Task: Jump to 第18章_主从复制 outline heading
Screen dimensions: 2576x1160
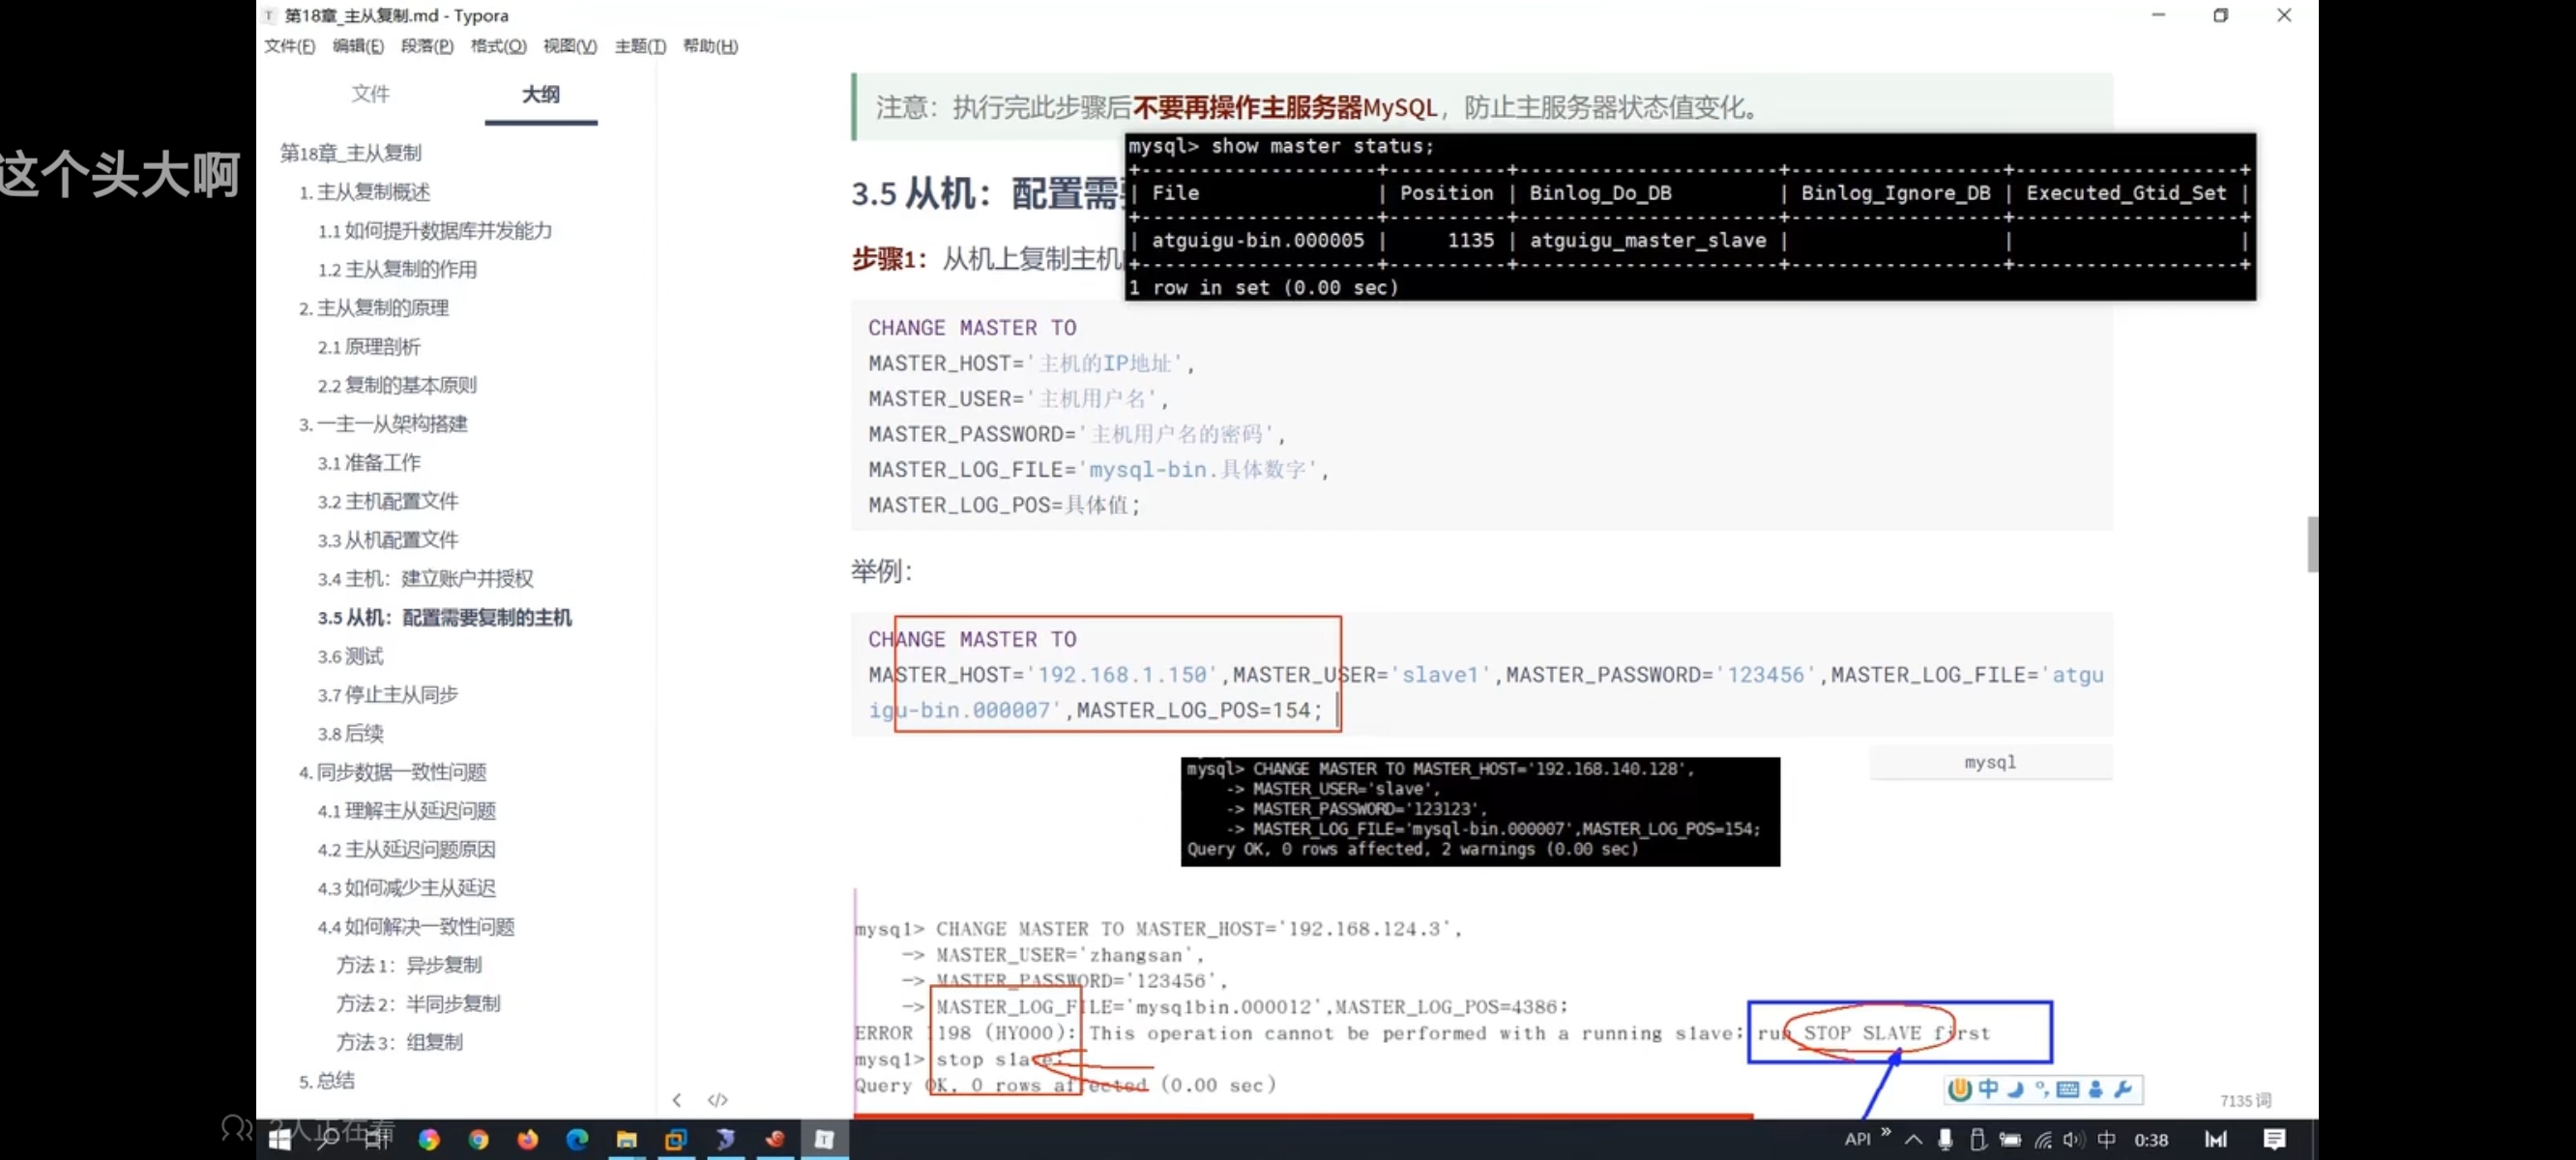Action: 350,153
